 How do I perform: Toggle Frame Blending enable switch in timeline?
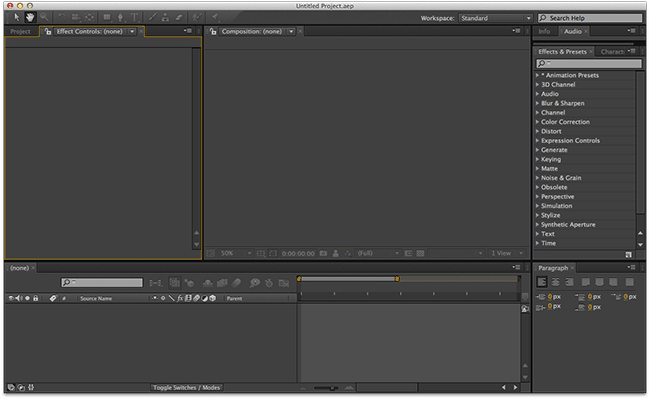tap(222, 283)
